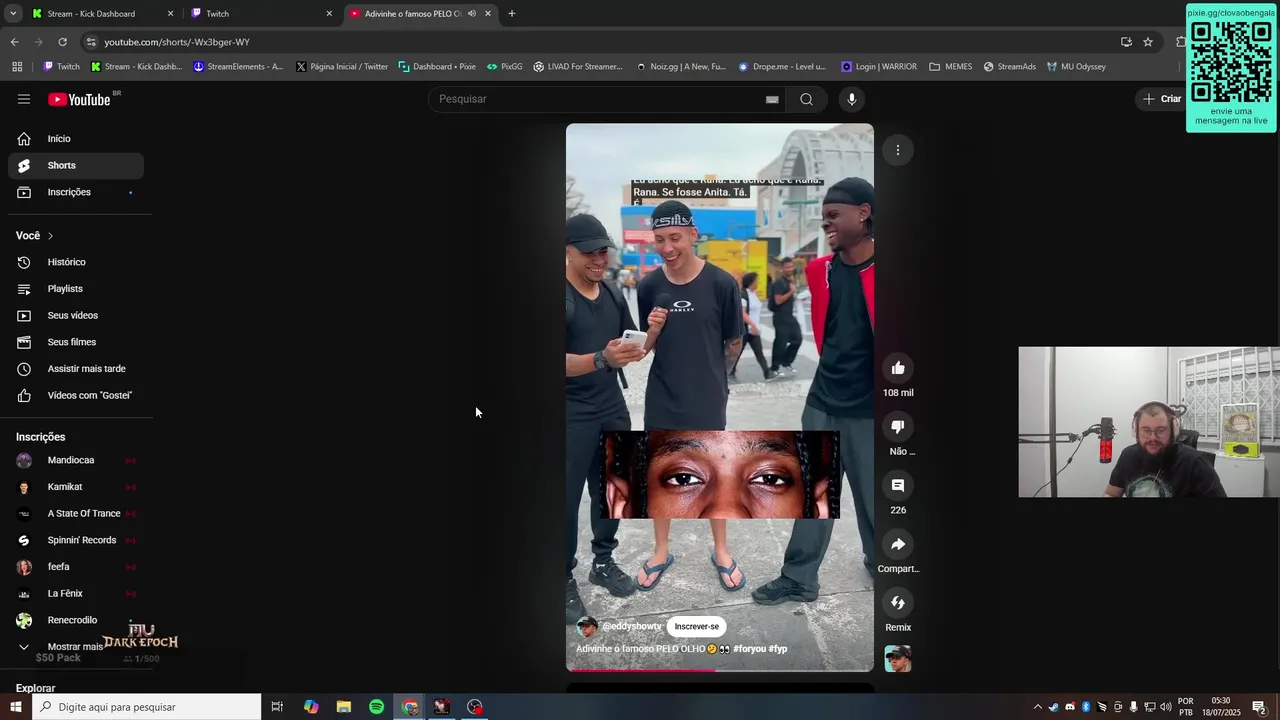The image size is (1280, 720).
Task: Bookmark this page with the star
Action: click(1148, 42)
